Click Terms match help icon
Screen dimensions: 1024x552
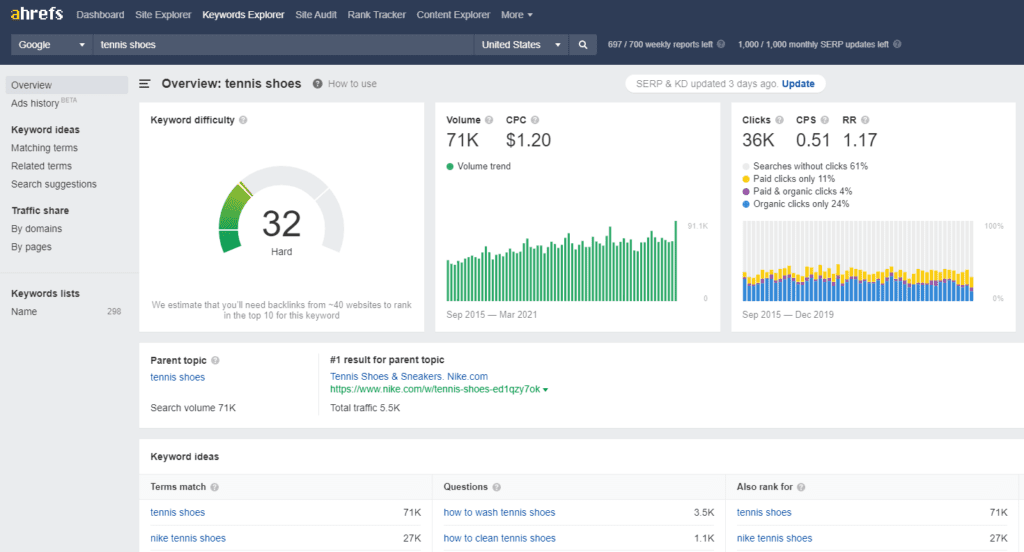click(x=214, y=487)
